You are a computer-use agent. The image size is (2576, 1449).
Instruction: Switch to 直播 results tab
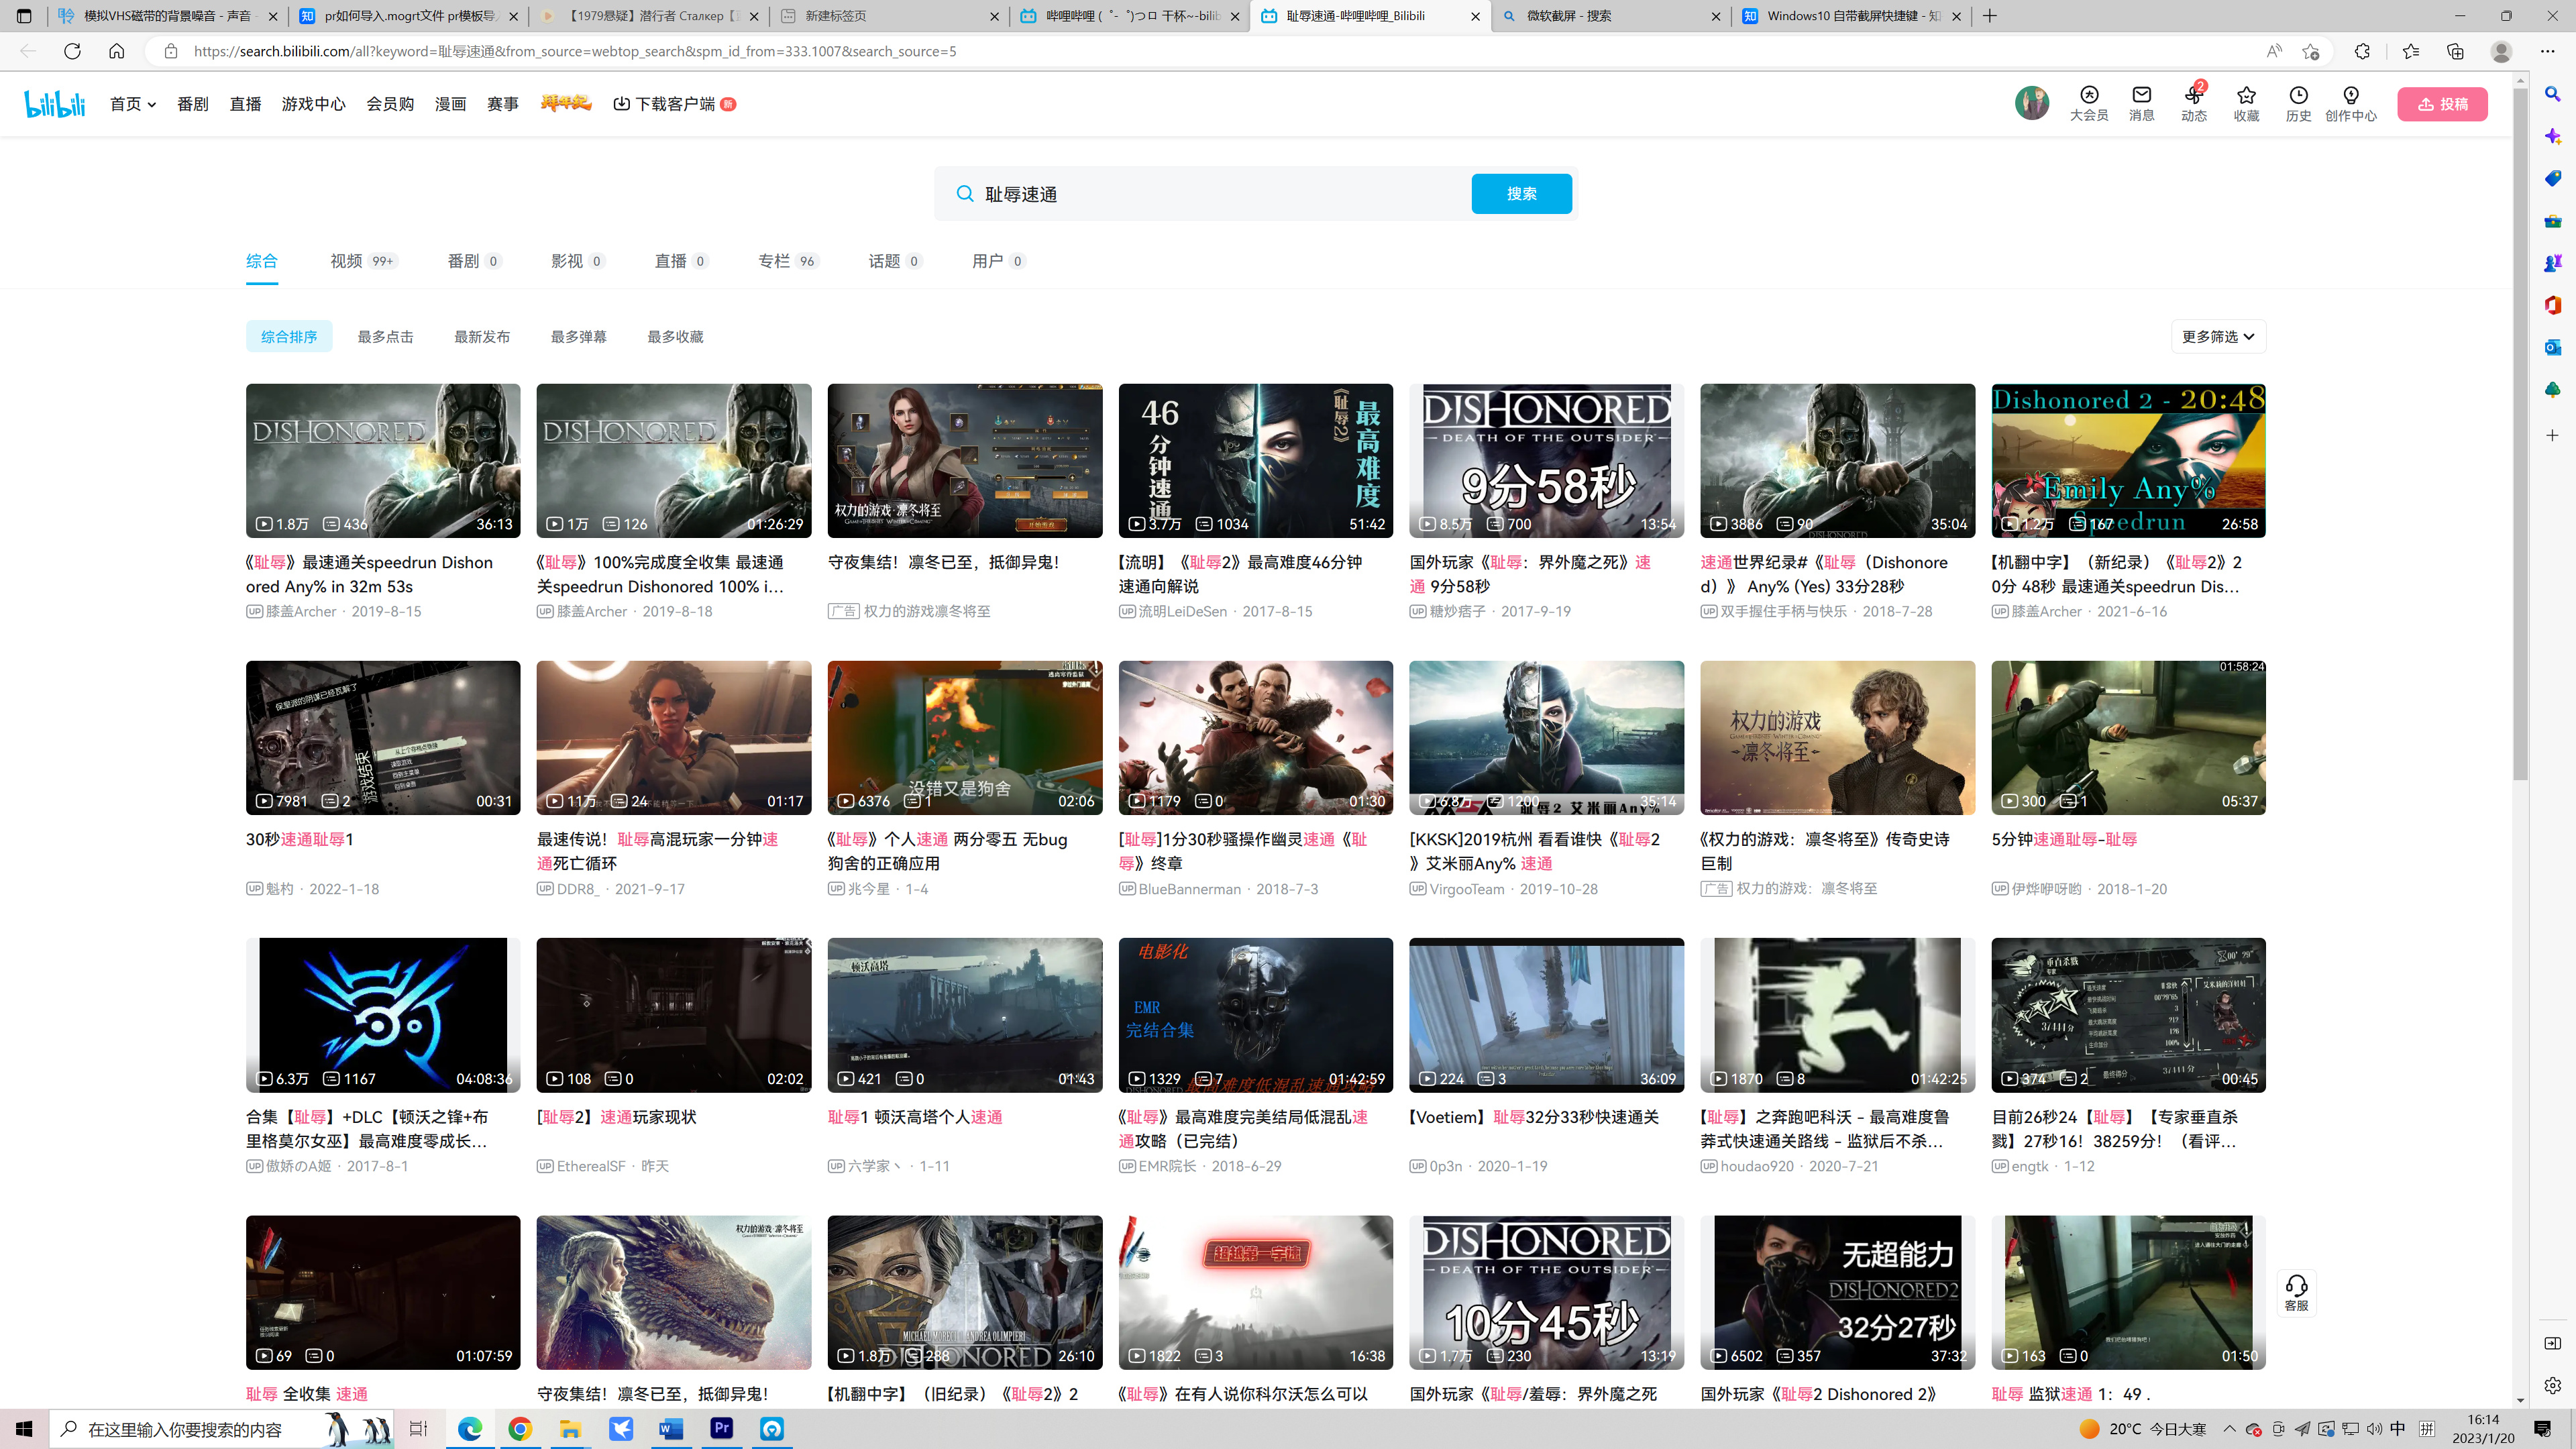(681, 261)
